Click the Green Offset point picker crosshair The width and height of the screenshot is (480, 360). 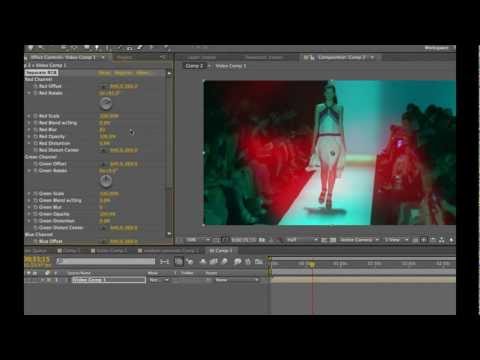coord(104,164)
